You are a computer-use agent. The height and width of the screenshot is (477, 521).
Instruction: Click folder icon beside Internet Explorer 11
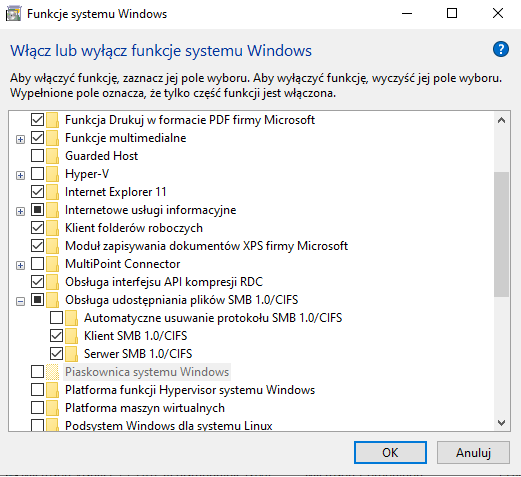52,192
